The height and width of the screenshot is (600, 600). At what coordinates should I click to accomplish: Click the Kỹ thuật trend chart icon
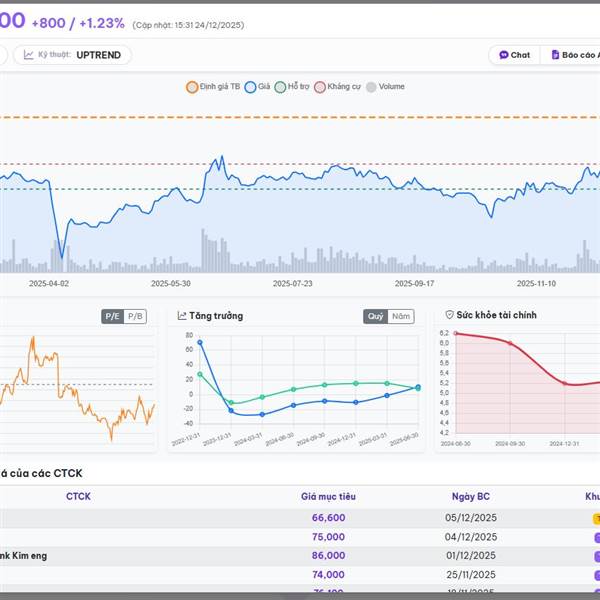29,55
